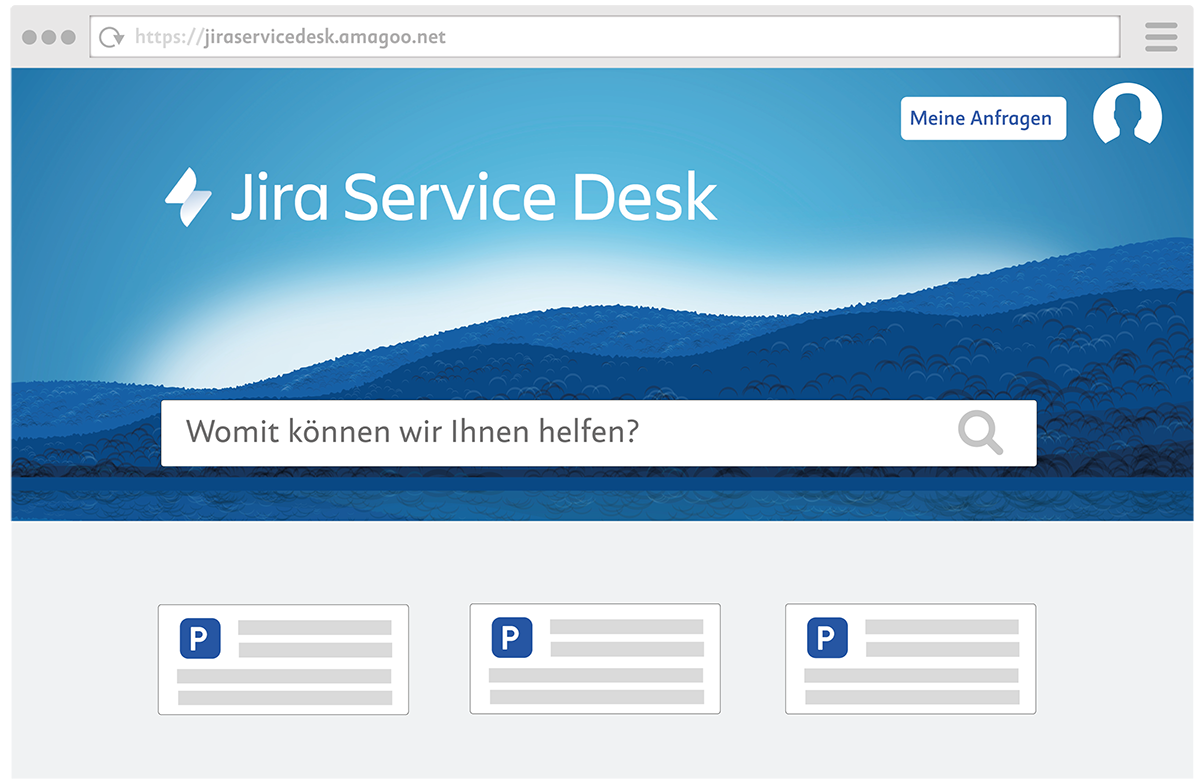This screenshot has height=783, width=1200.
Task: Select the right help topic card
Action: (x=910, y=659)
